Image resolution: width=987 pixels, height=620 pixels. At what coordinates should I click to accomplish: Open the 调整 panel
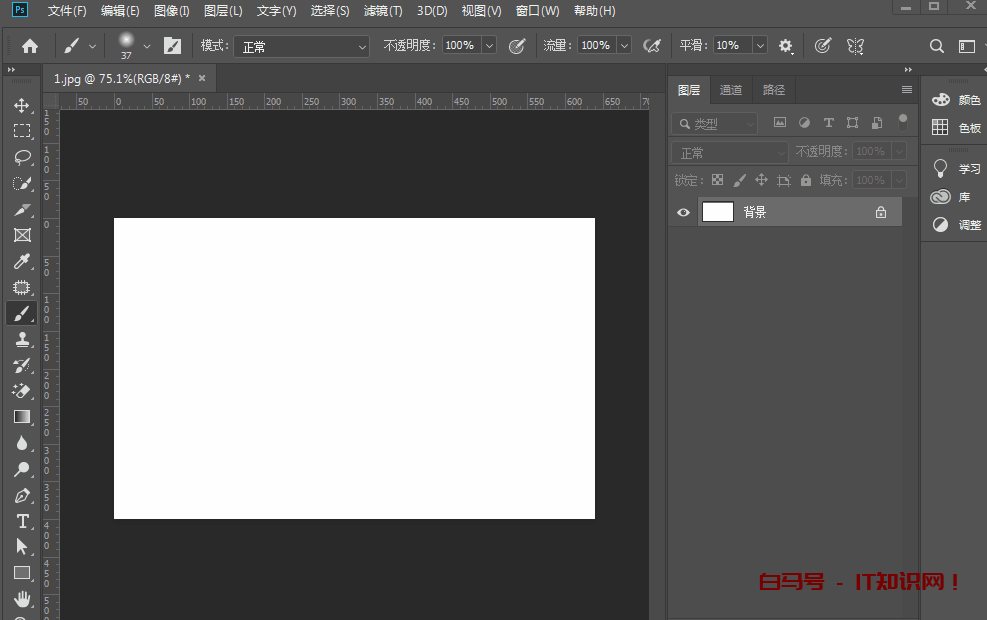(x=956, y=225)
